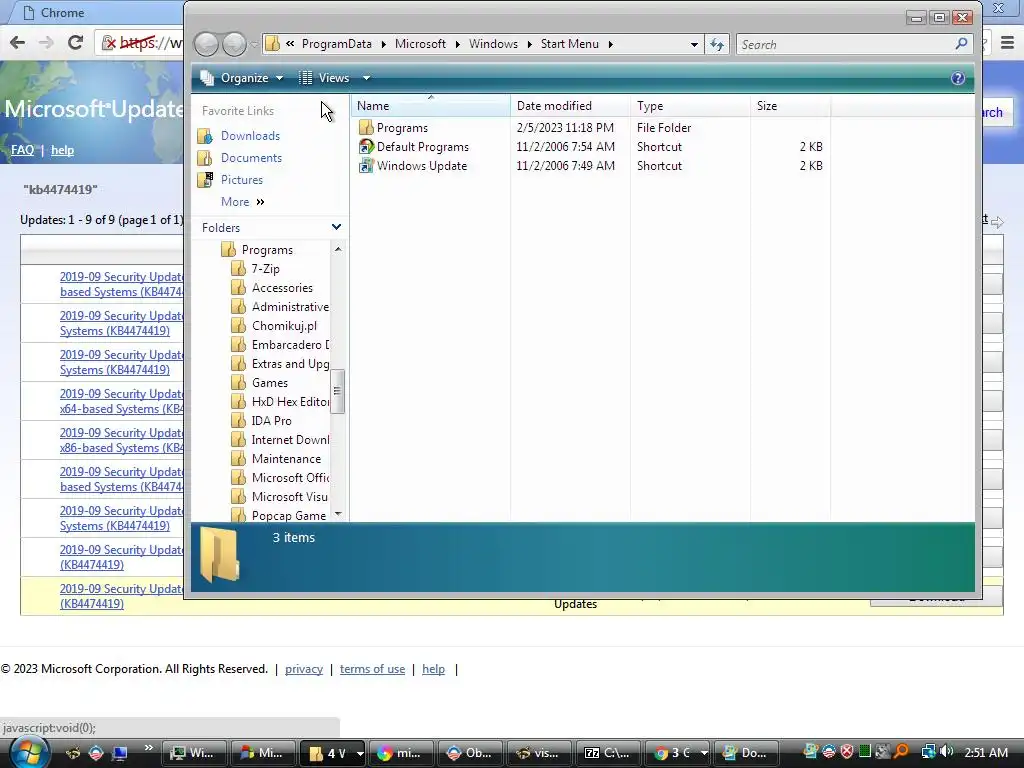Sort by the Date modified column header
The width and height of the screenshot is (1024, 768).
[570, 106]
